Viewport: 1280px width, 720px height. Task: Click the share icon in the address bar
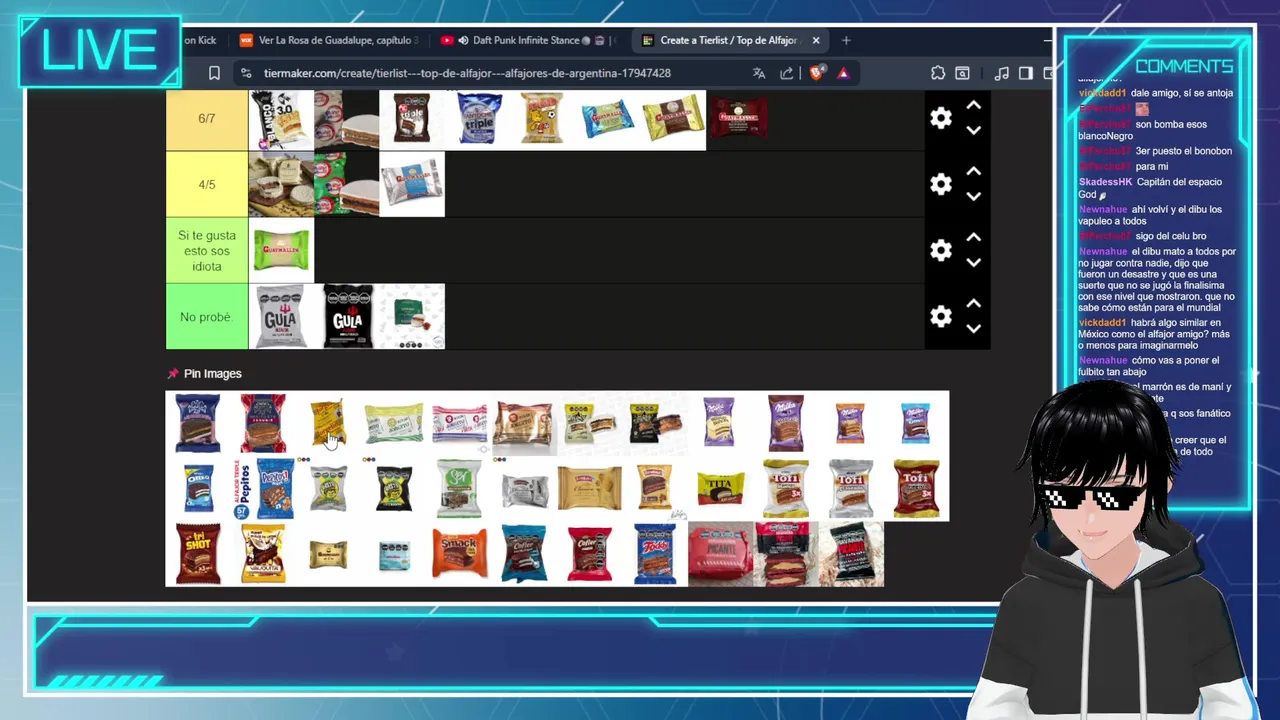[787, 73]
